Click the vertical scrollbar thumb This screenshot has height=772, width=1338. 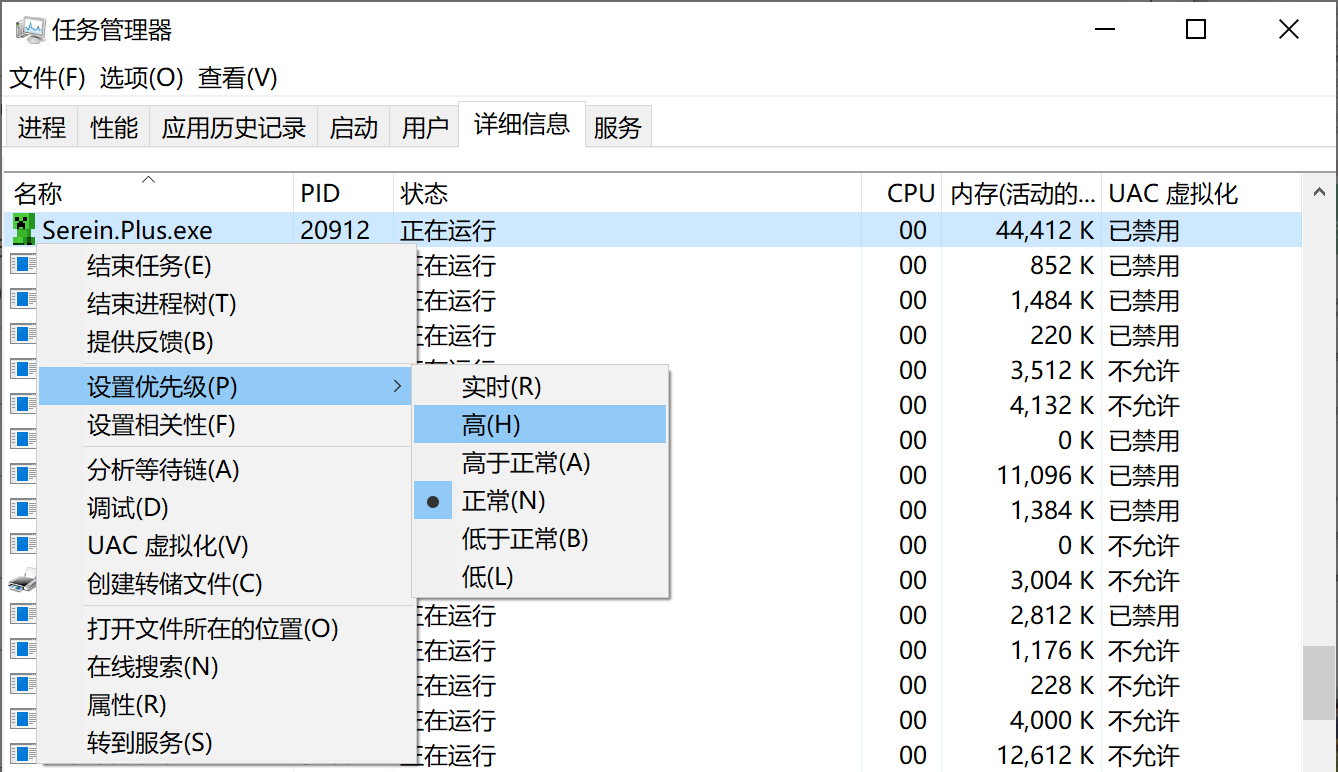pos(1320,682)
